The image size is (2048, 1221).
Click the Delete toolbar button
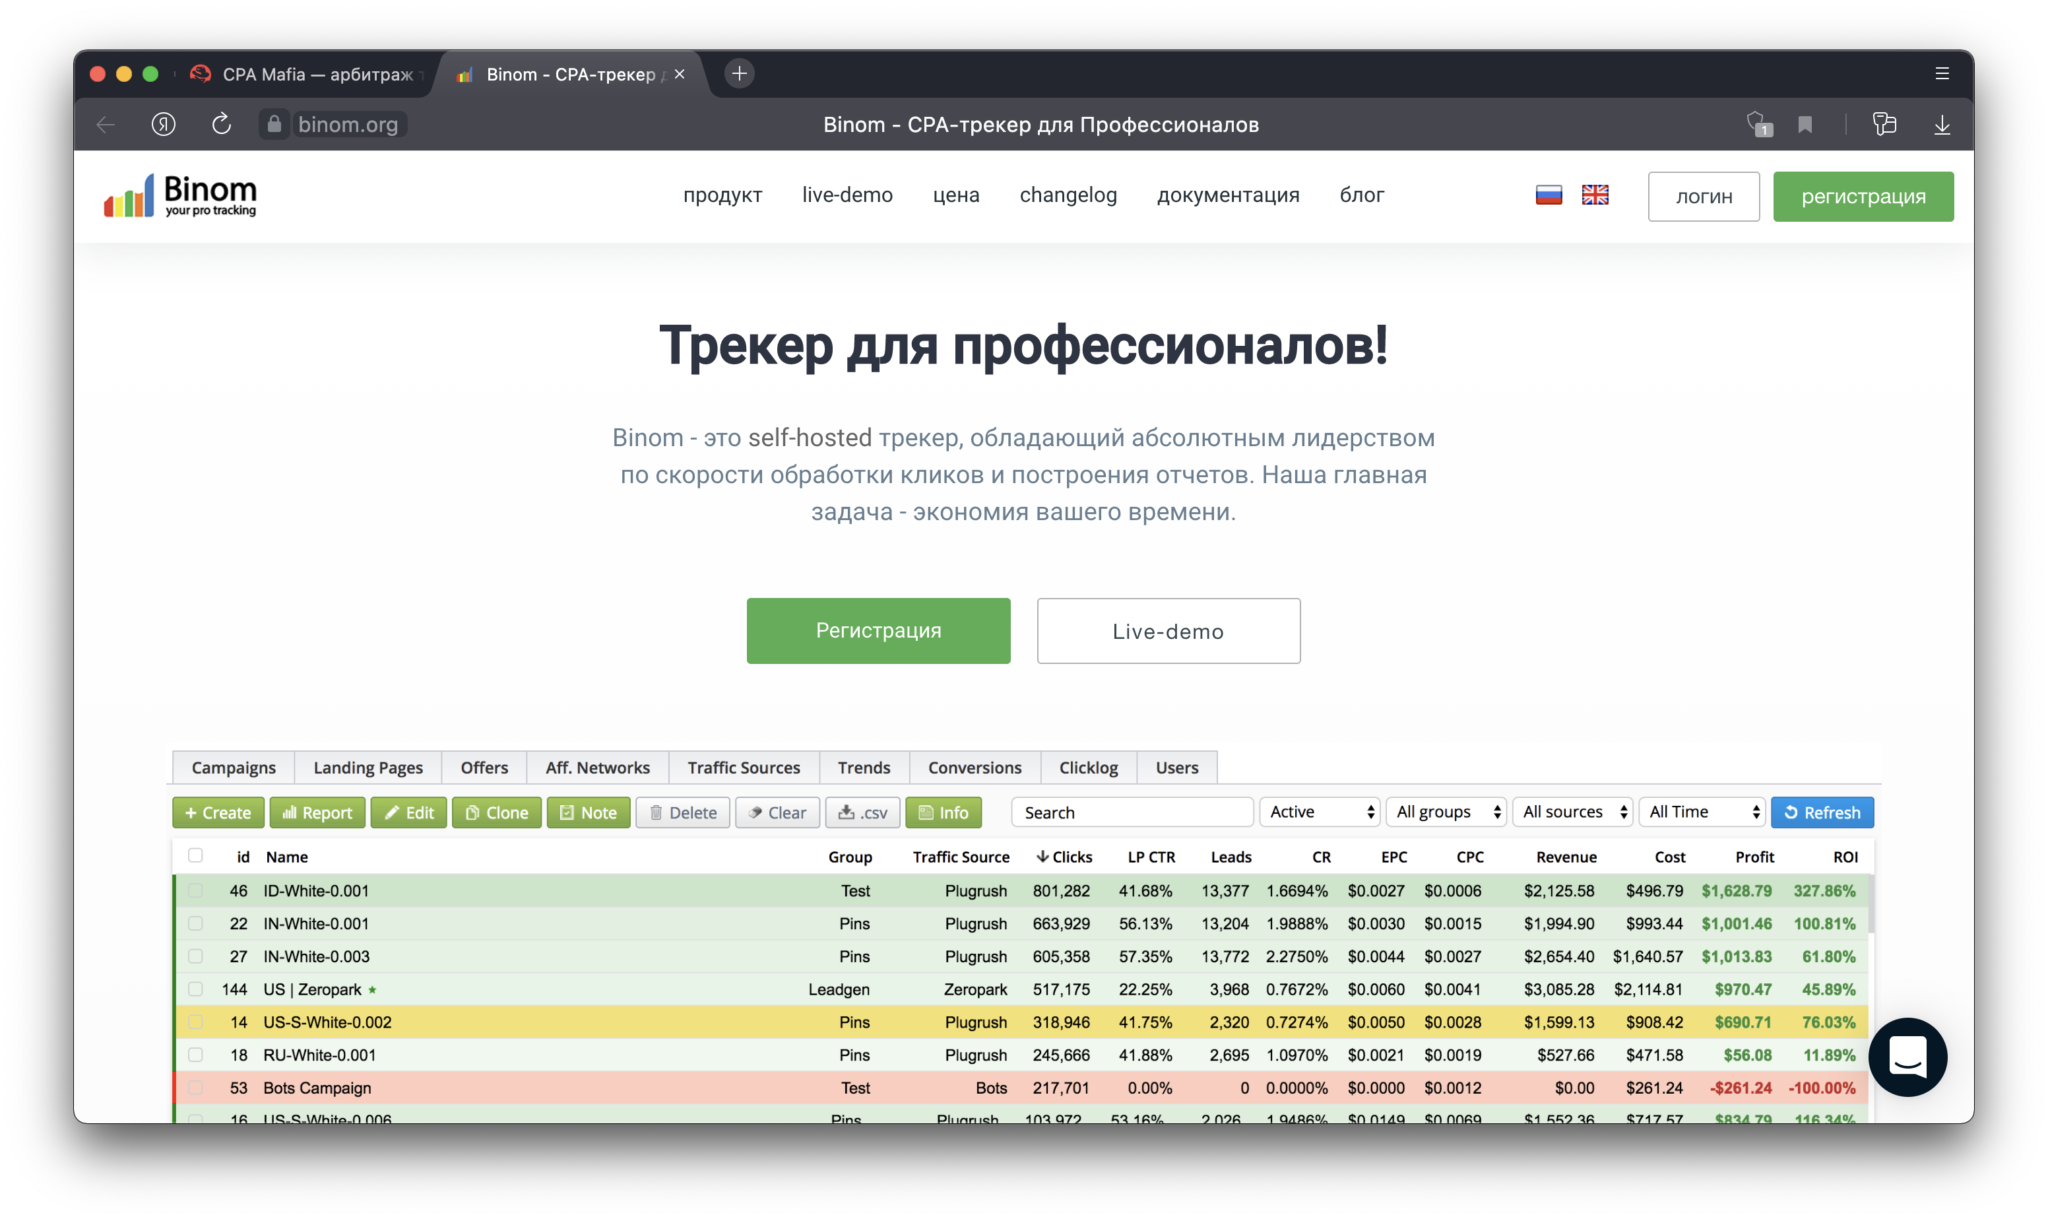point(683,812)
